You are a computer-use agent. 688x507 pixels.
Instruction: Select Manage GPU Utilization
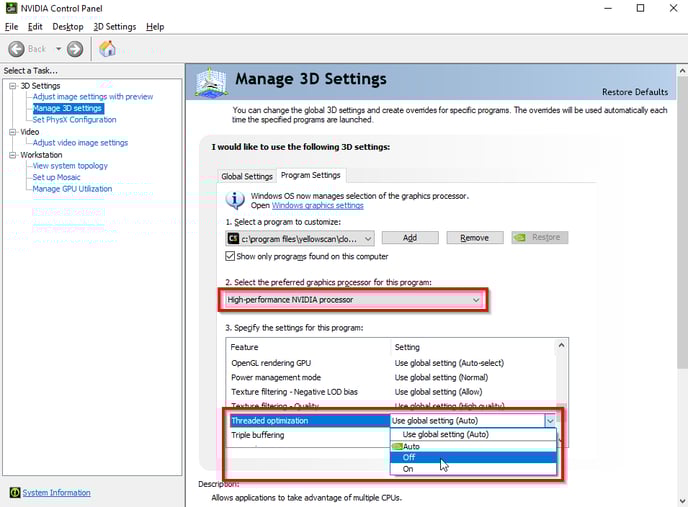(x=72, y=189)
